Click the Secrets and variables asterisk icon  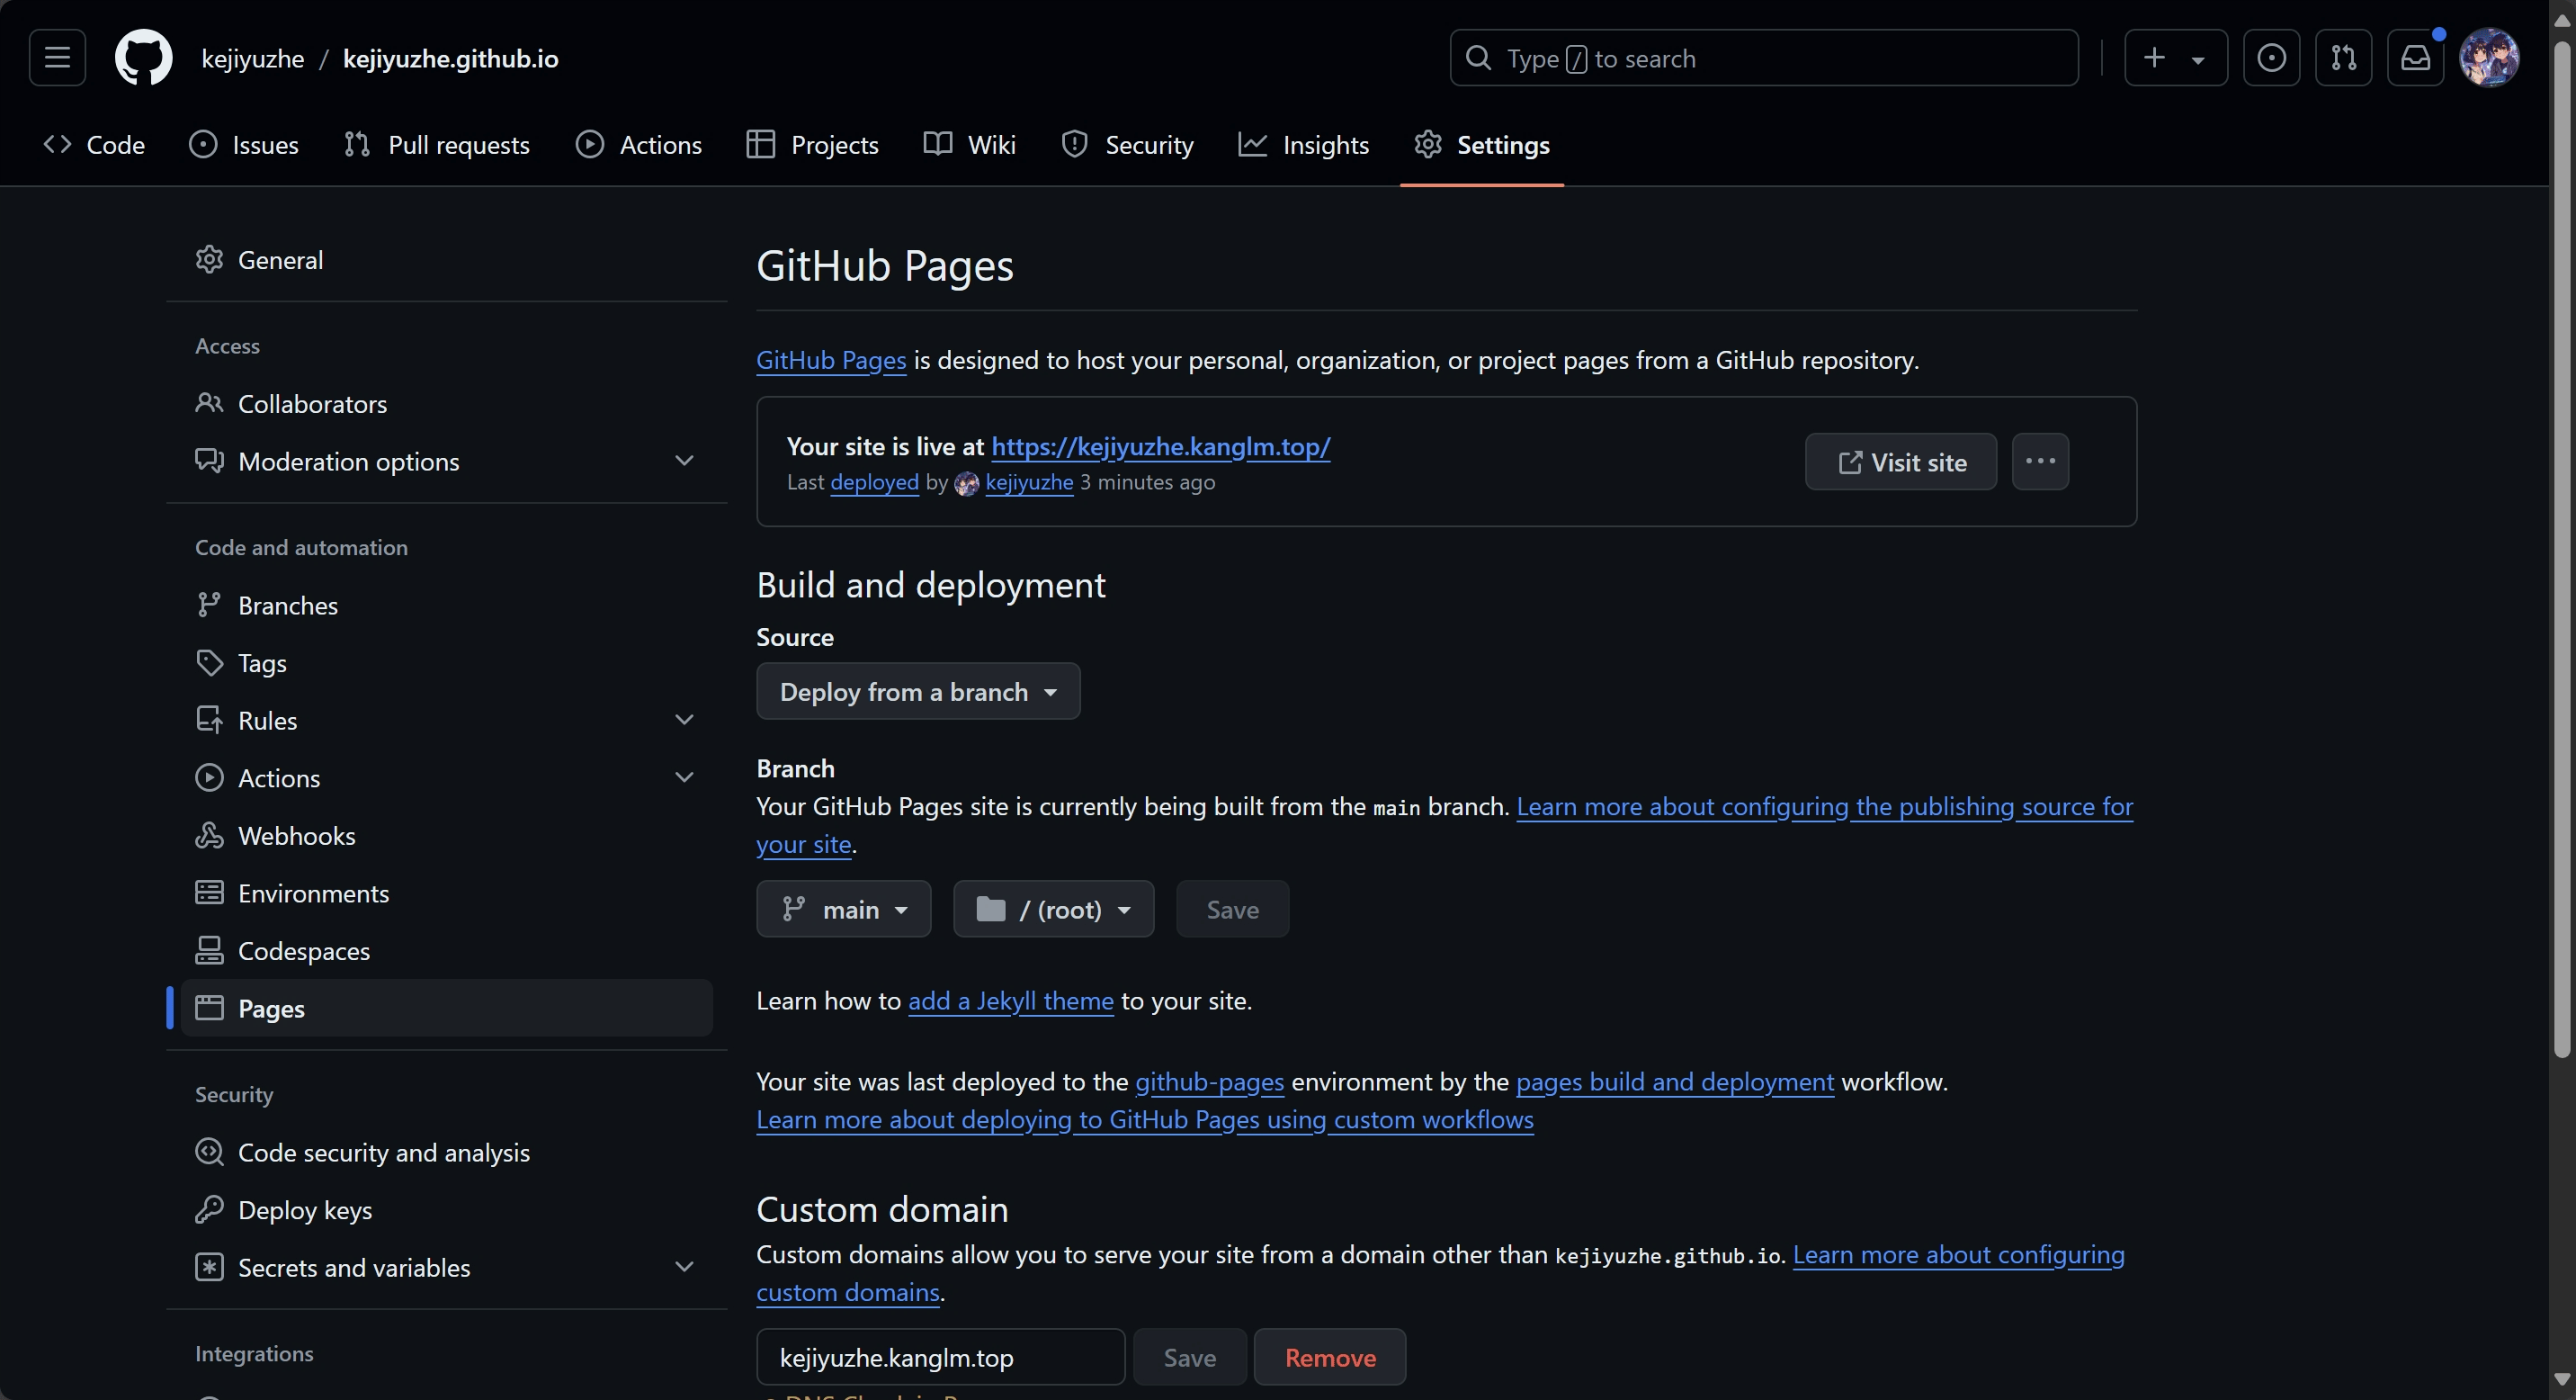[209, 1267]
